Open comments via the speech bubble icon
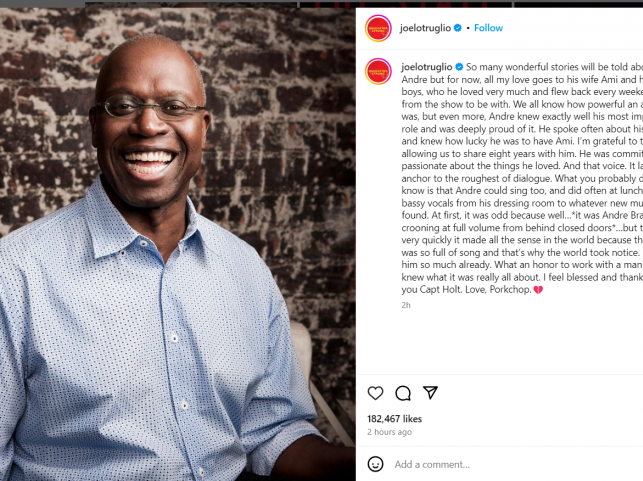 [403, 393]
